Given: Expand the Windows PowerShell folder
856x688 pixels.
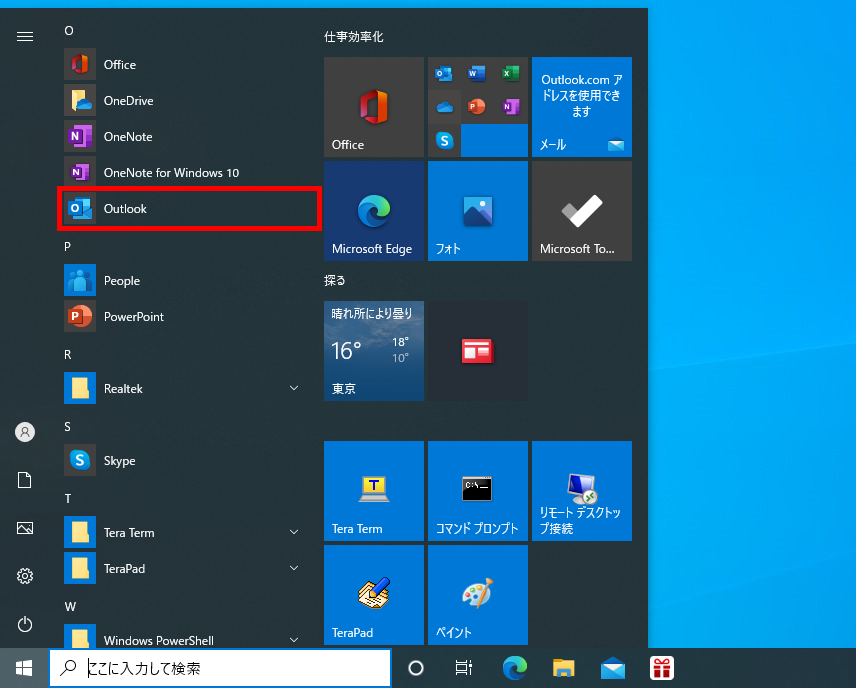Looking at the screenshot, I should point(294,639).
